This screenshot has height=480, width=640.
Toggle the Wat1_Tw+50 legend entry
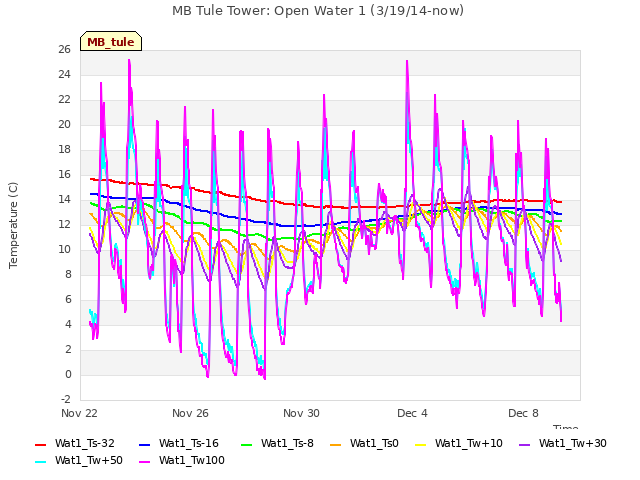tap(79, 461)
